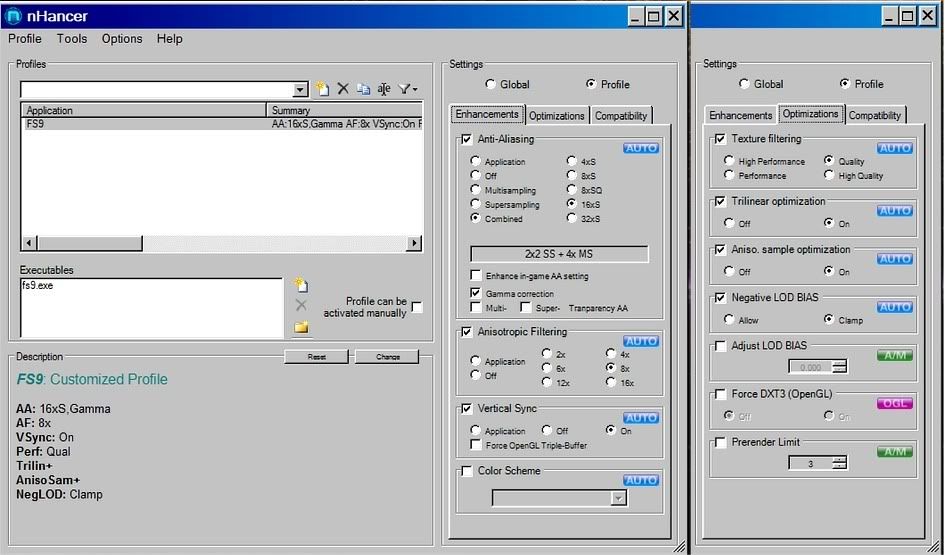Enable Force OpenGL Triple-Buffer
The height and width of the screenshot is (555, 945).
click(476, 445)
